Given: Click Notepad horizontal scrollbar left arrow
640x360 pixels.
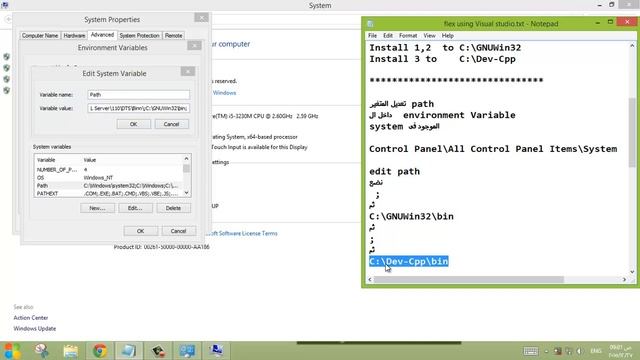Looking at the screenshot, I should click(x=370, y=280).
